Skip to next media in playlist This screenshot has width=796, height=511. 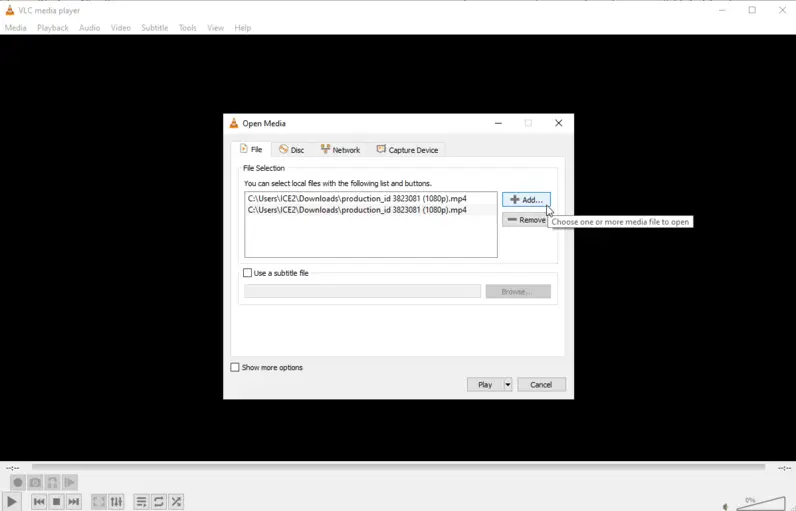(x=74, y=501)
